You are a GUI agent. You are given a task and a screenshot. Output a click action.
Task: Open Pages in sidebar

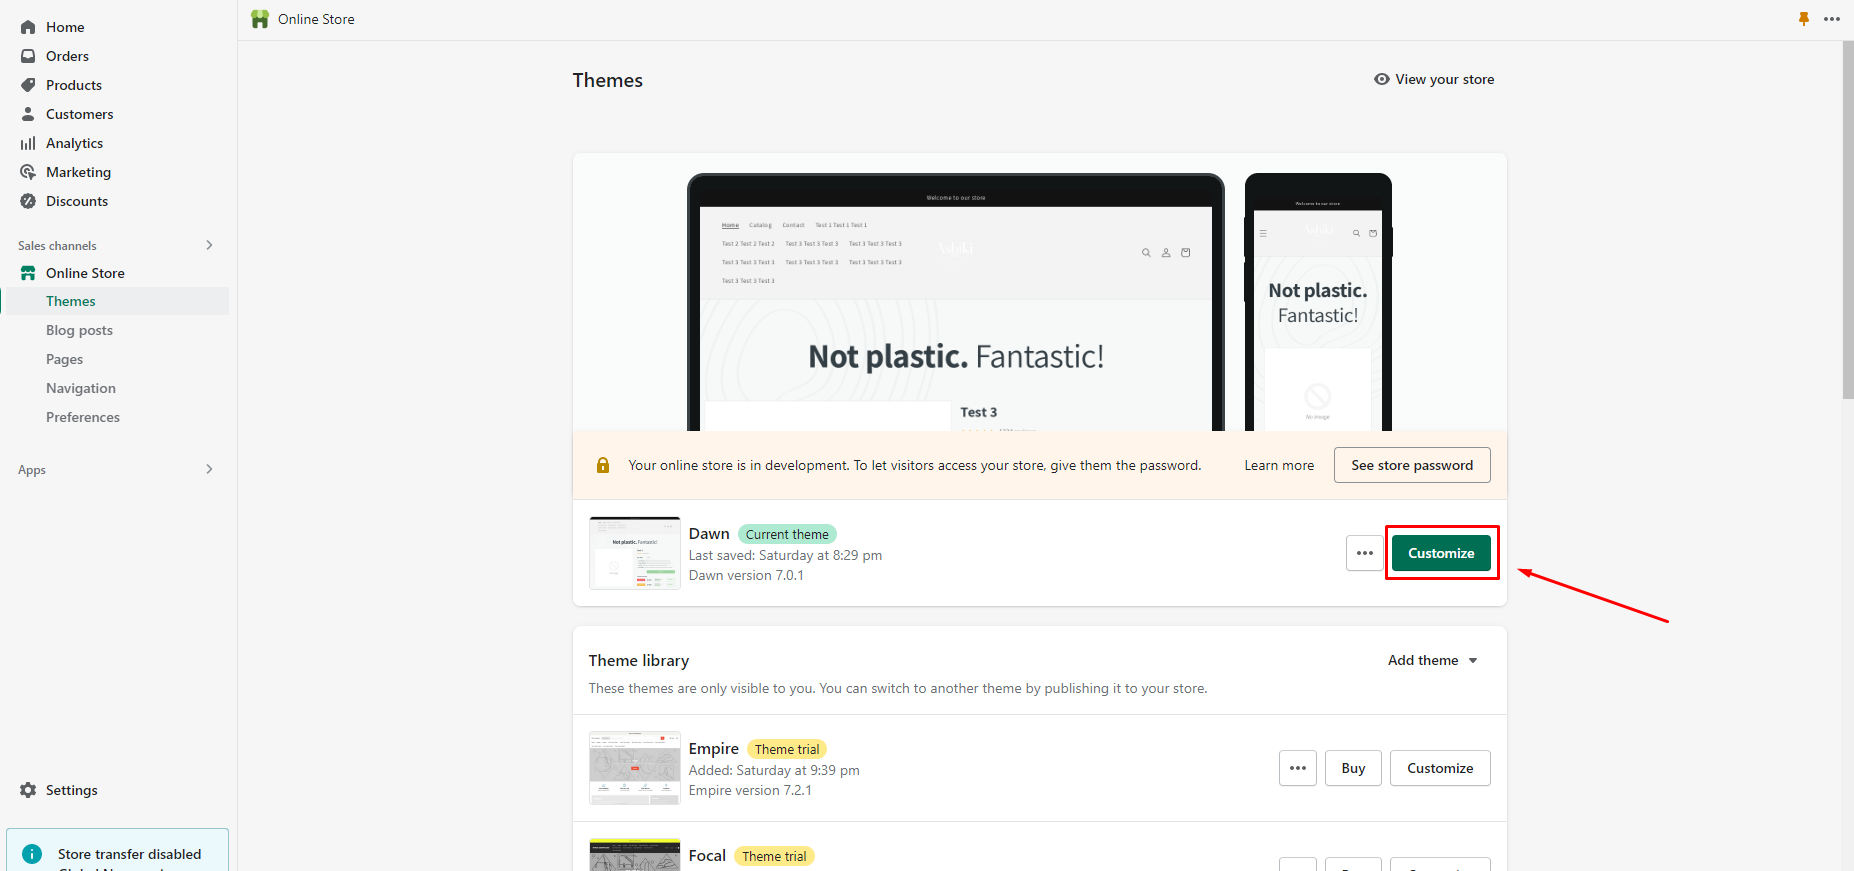pyautogui.click(x=64, y=359)
